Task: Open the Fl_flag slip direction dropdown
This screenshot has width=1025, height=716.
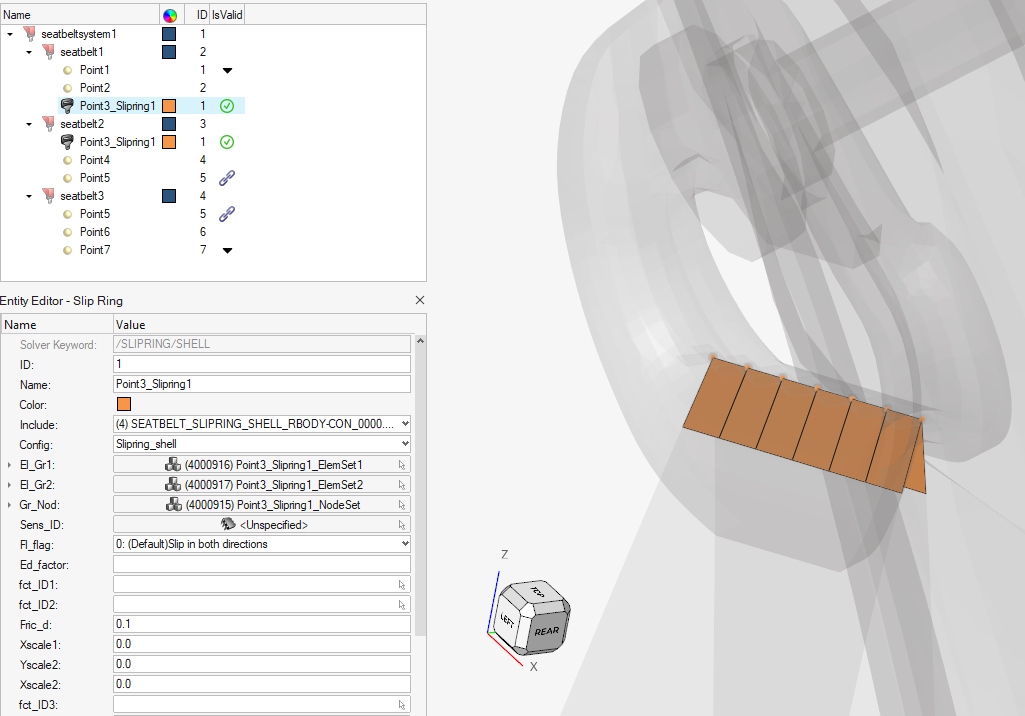Action: (404, 544)
